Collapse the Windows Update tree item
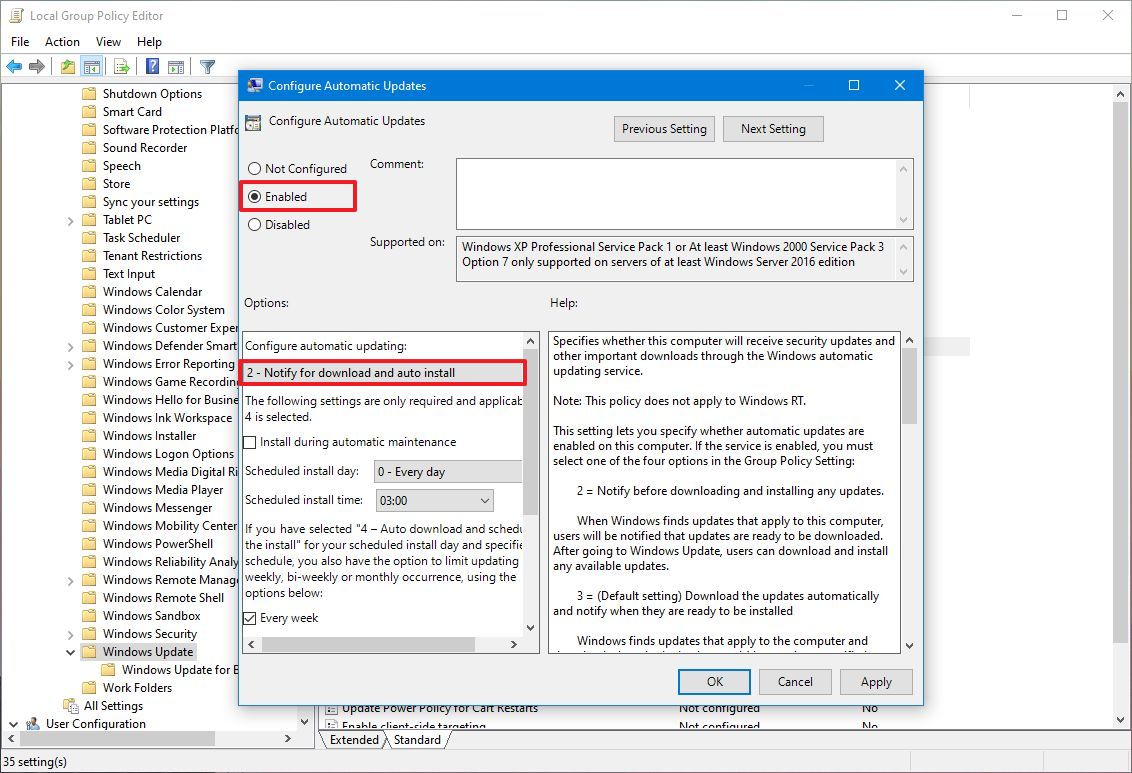The height and width of the screenshot is (773, 1132). pos(69,651)
